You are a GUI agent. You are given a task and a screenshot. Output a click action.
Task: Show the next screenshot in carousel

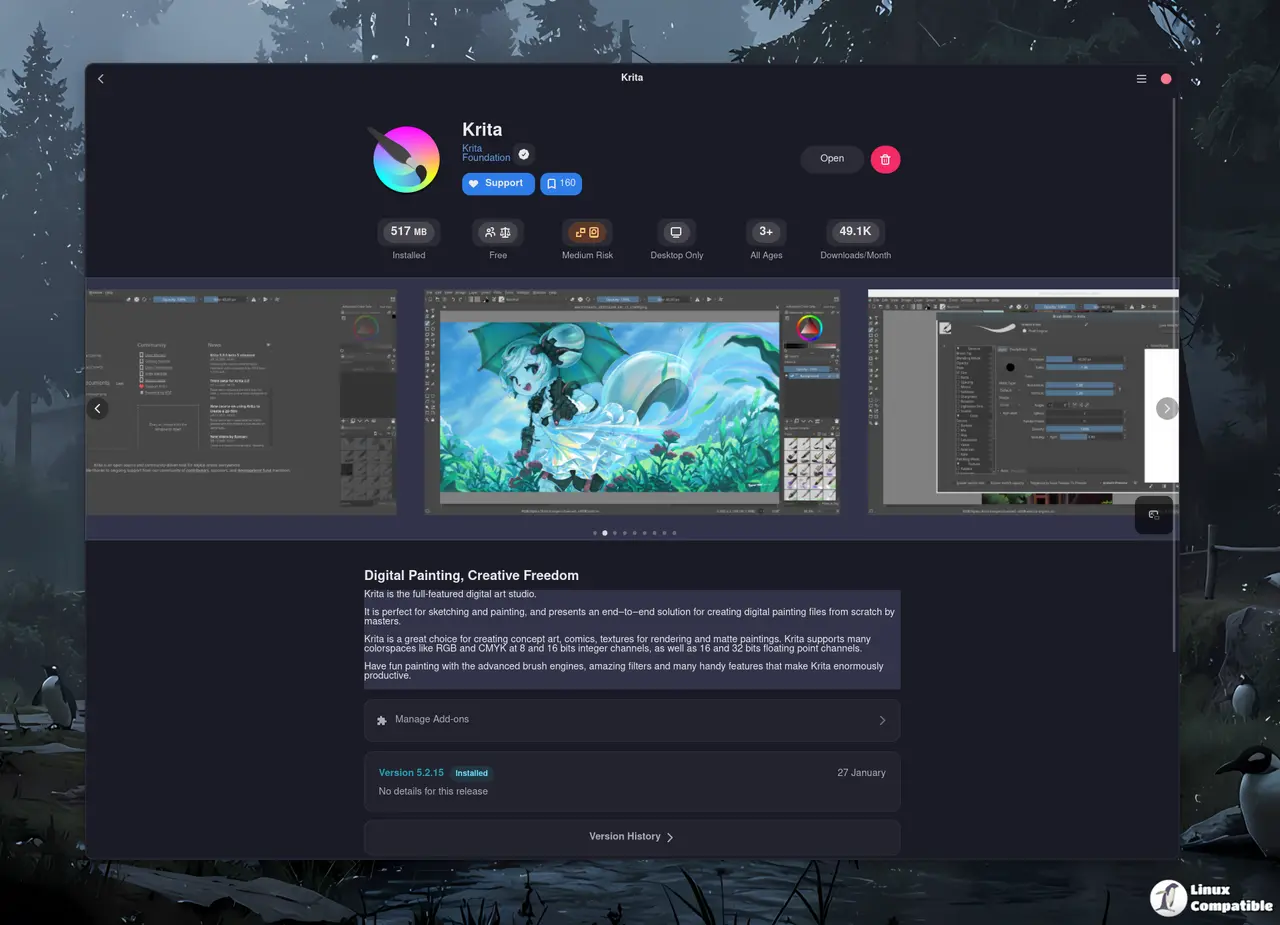(x=1166, y=408)
